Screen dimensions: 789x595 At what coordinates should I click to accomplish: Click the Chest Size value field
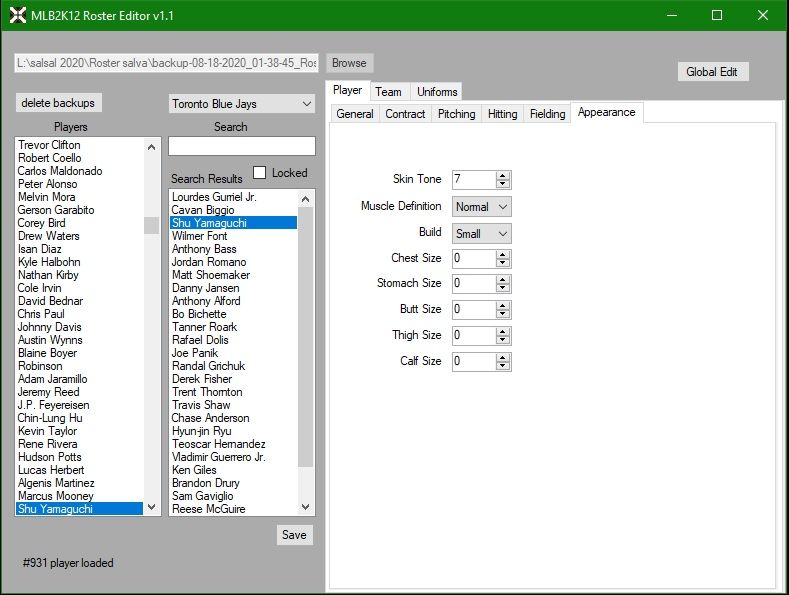coord(474,258)
